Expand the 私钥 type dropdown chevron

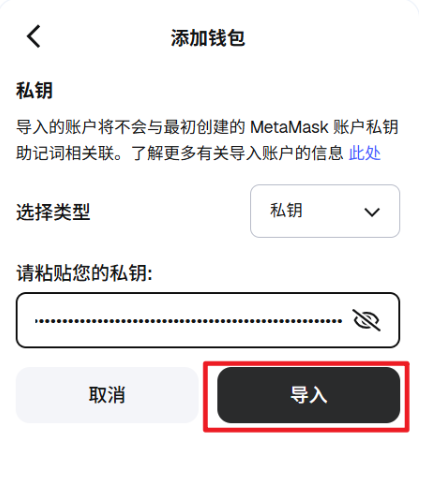tap(372, 212)
